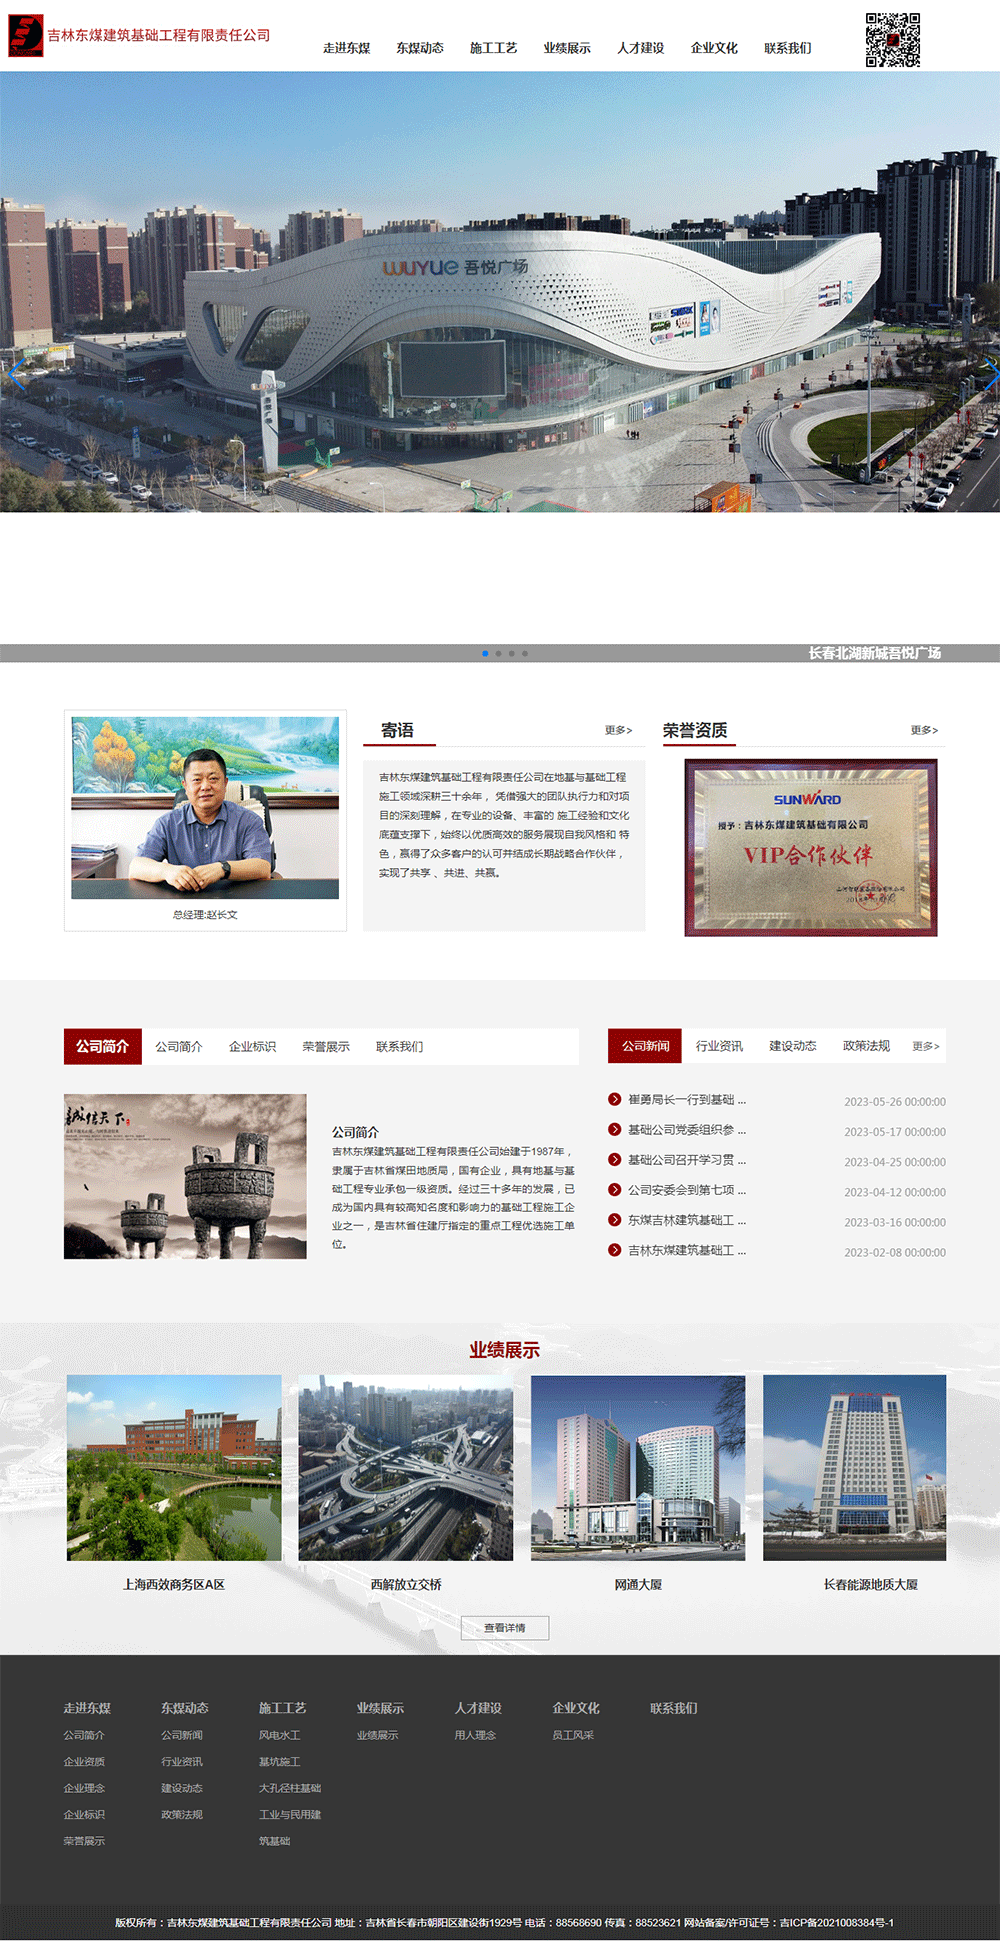1000x1941 pixels.
Task: Open 人才建设 in top navigation
Action: tap(641, 48)
